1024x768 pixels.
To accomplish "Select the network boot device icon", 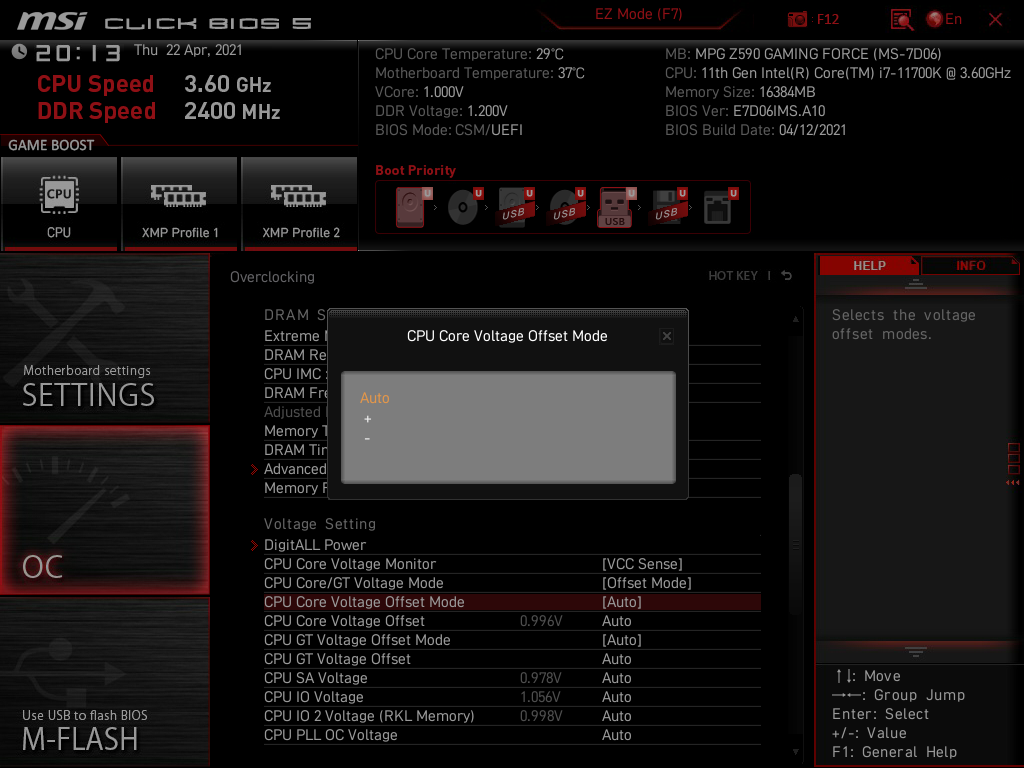I will pyautogui.click(x=720, y=207).
